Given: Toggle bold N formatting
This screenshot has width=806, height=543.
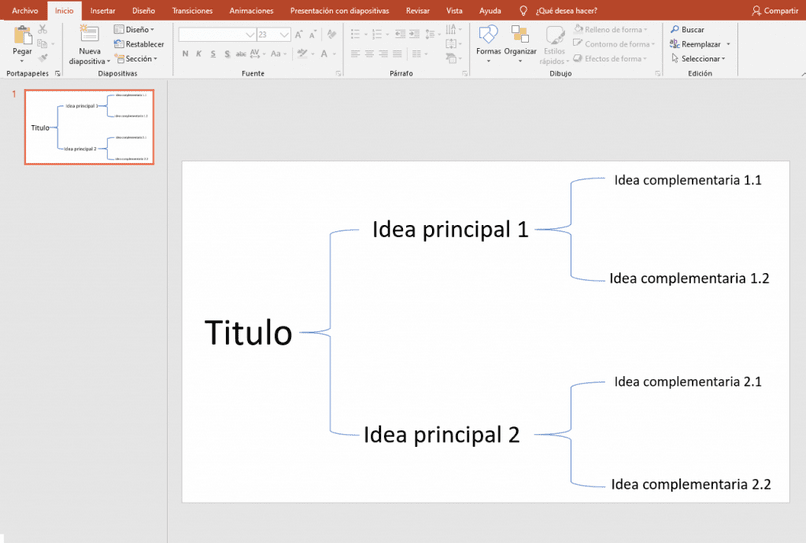Looking at the screenshot, I should (185, 53).
